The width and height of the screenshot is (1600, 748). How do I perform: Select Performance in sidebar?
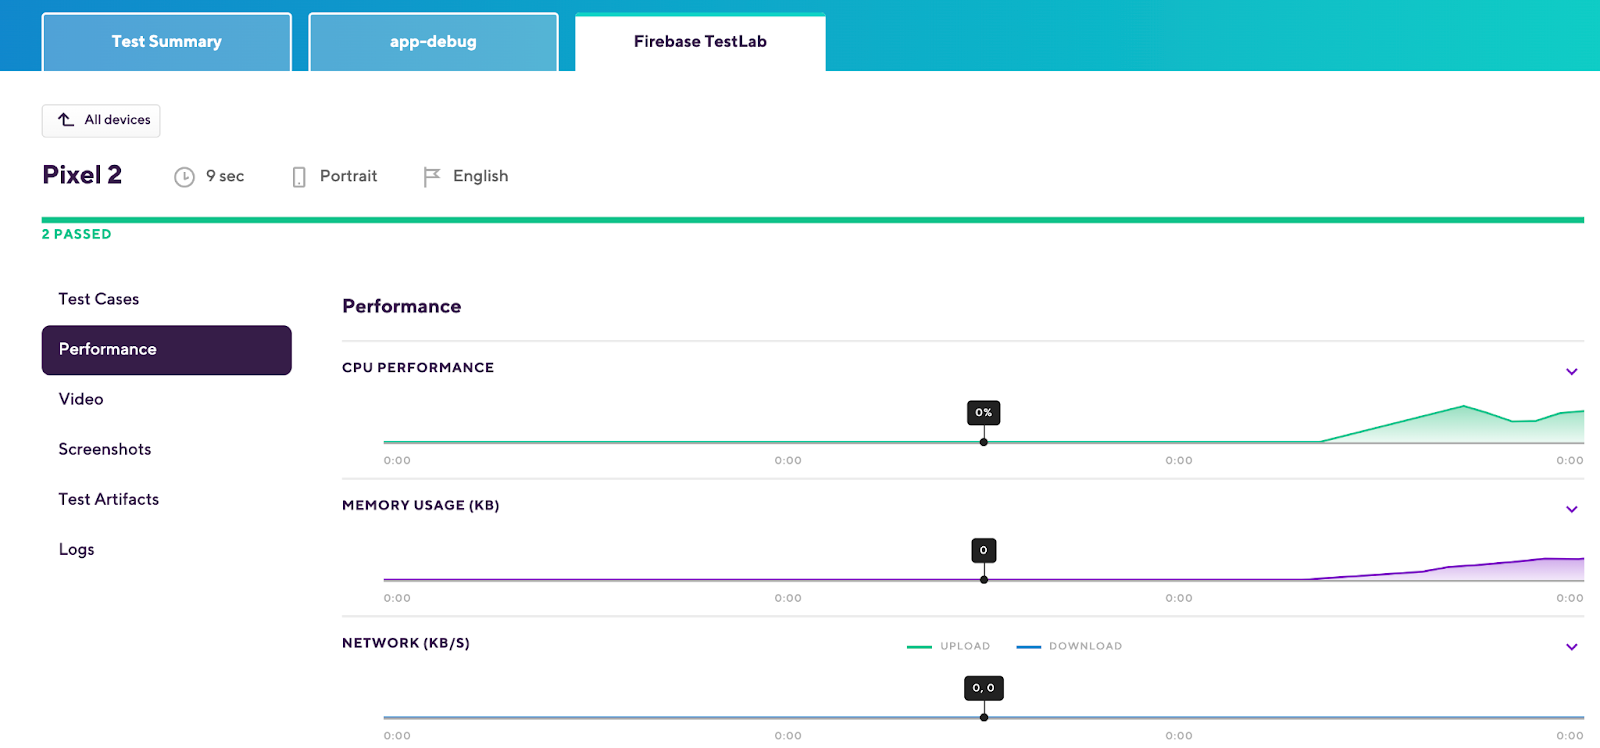(166, 349)
